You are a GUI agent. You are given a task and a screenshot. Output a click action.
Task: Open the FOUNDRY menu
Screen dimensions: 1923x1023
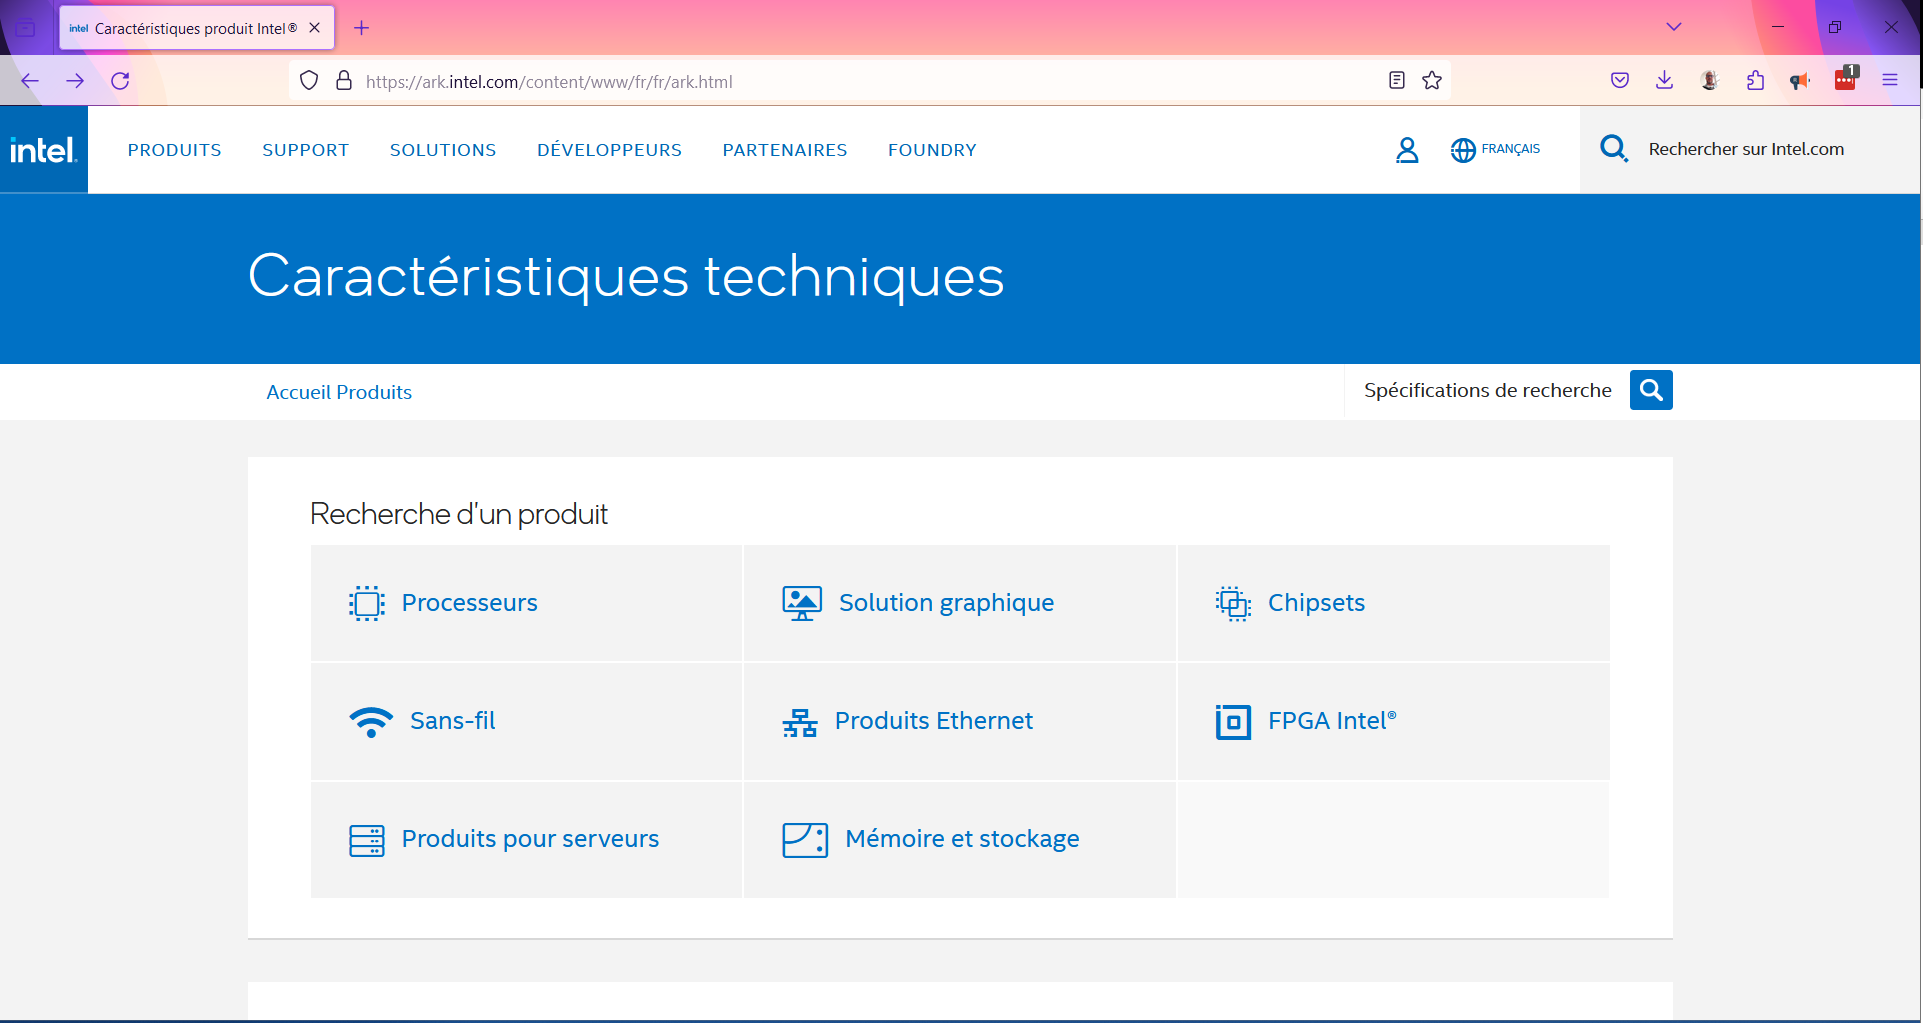[x=932, y=150]
